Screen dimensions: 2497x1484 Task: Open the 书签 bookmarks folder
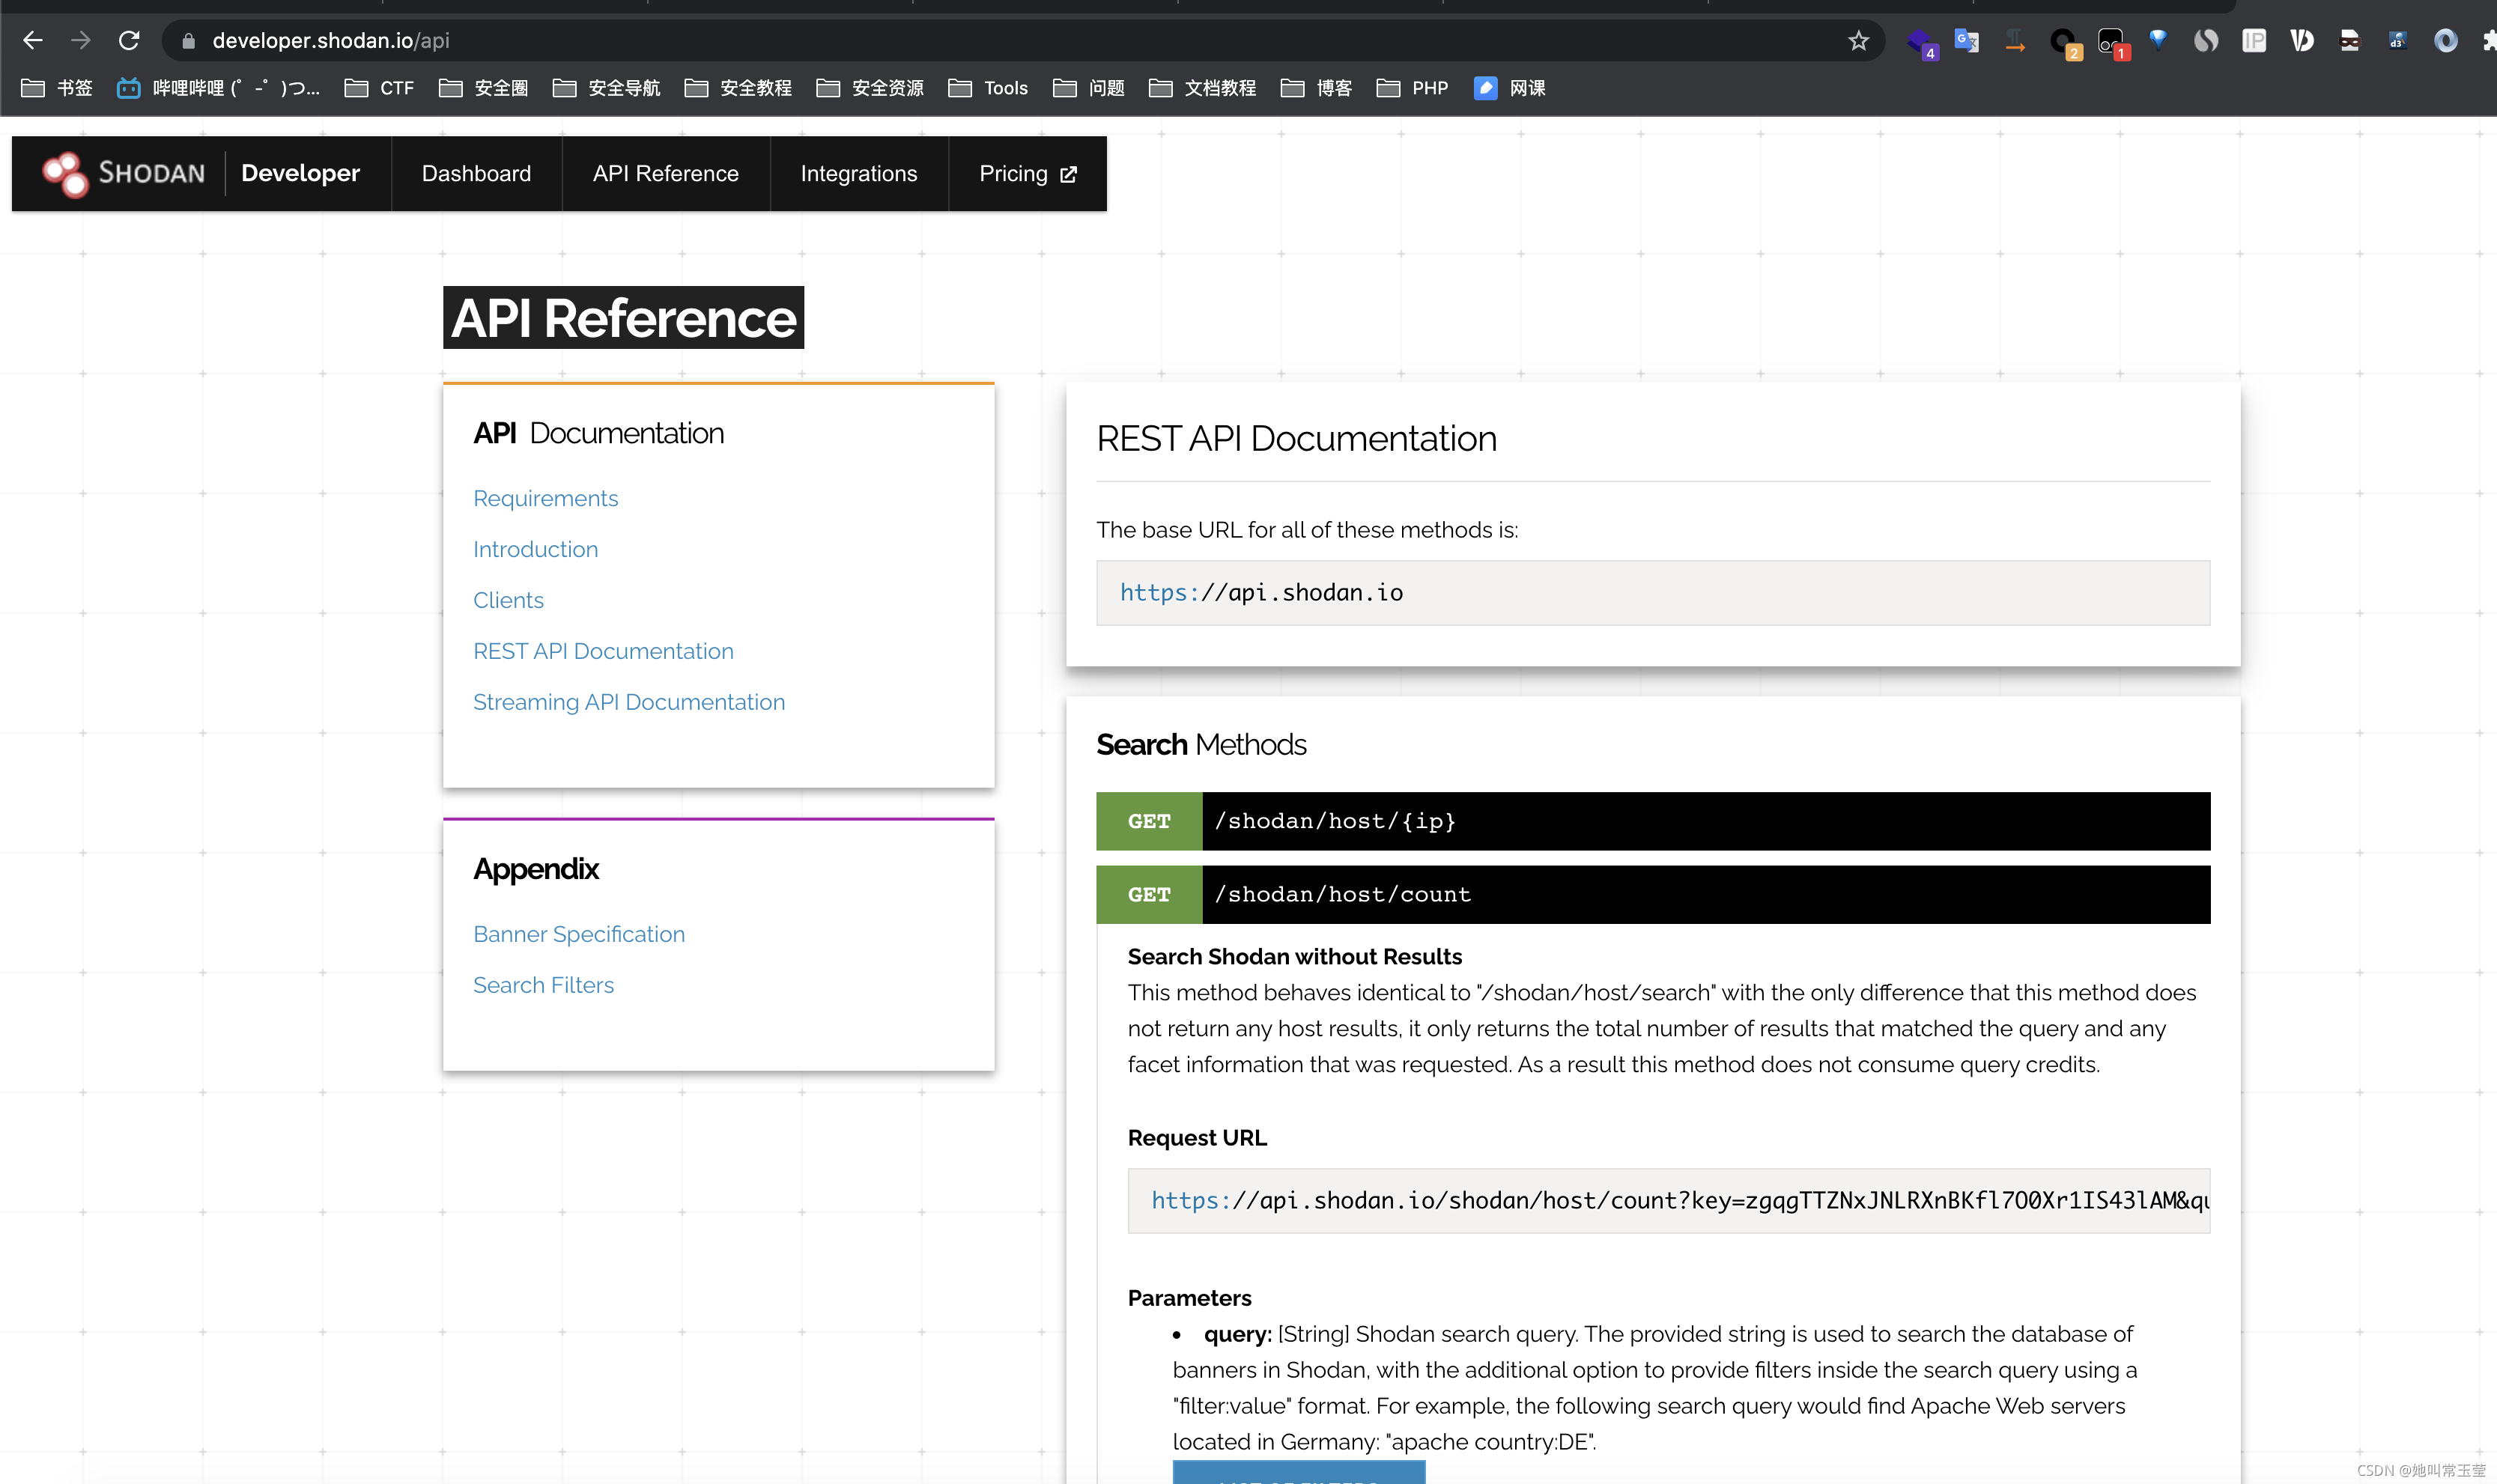(57, 88)
